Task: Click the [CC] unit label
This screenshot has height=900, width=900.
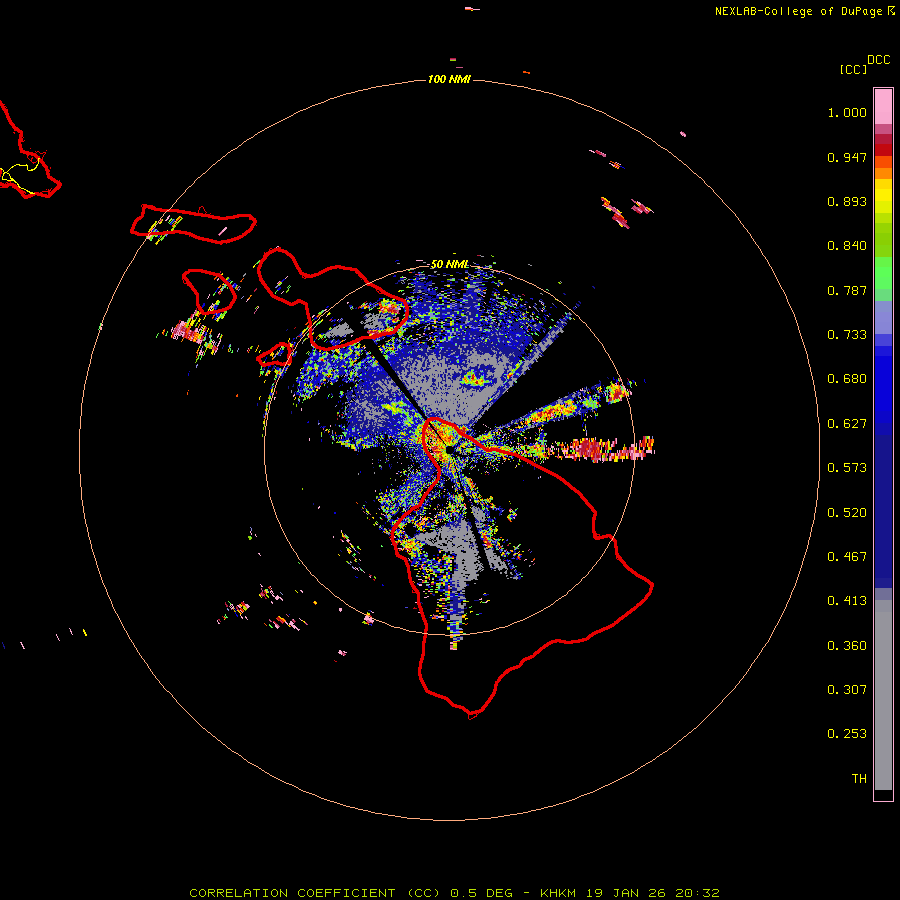Action: (x=854, y=69)
